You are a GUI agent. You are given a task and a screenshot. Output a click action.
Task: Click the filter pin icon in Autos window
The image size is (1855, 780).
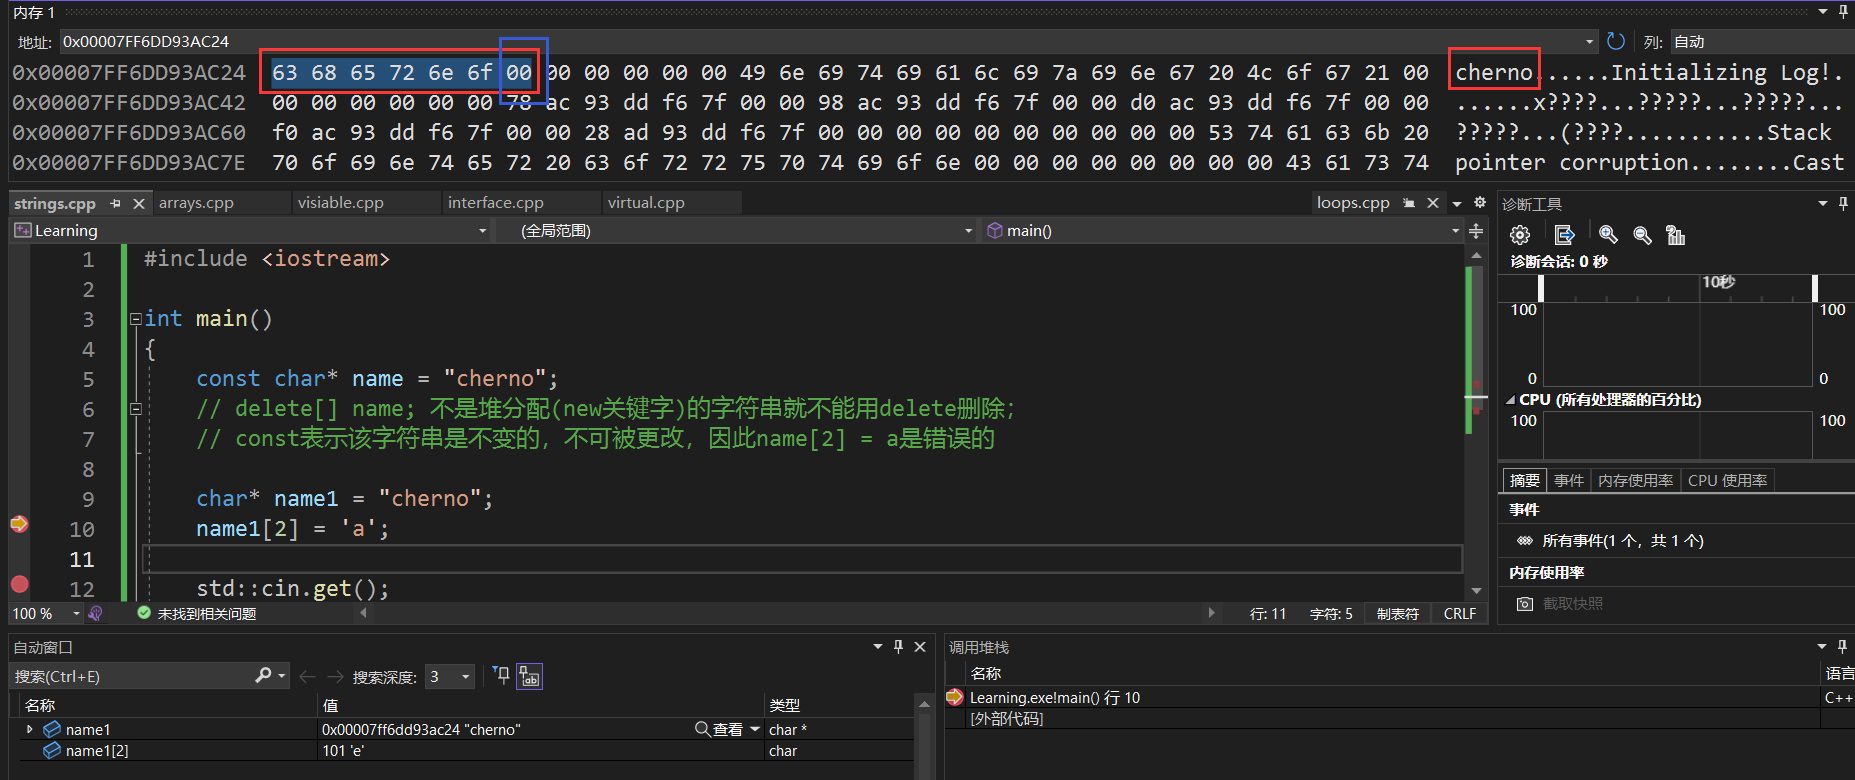point(502,676)
